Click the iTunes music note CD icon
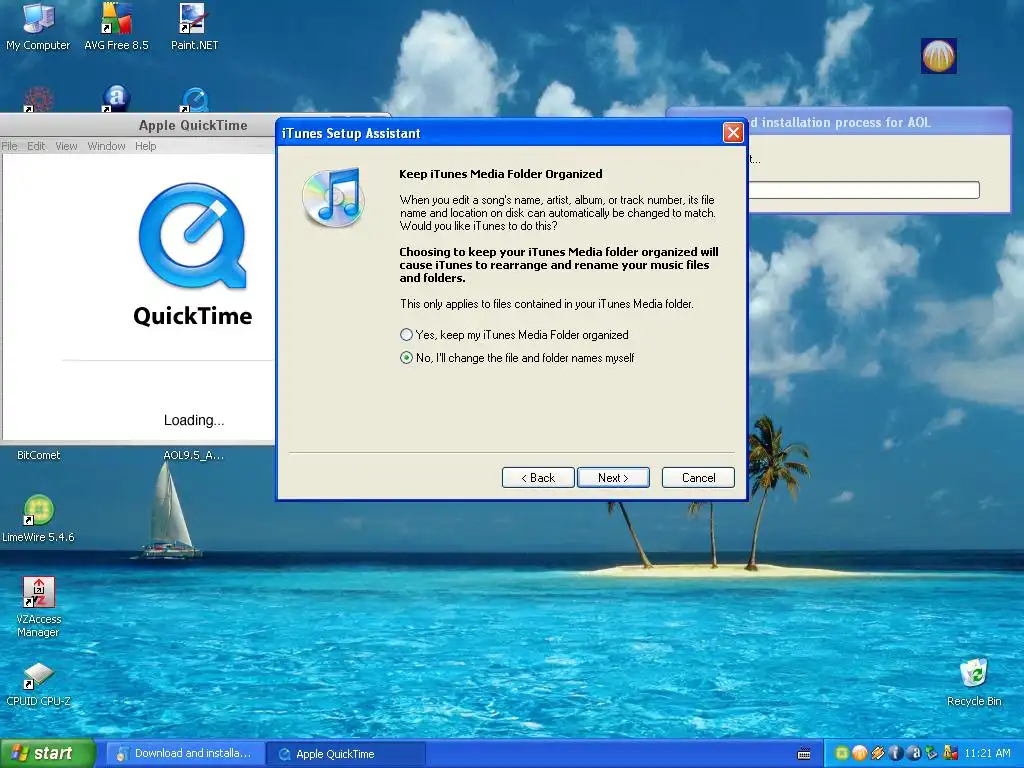The height and width of the screenshot is (768, 1024). click(332, 197)
